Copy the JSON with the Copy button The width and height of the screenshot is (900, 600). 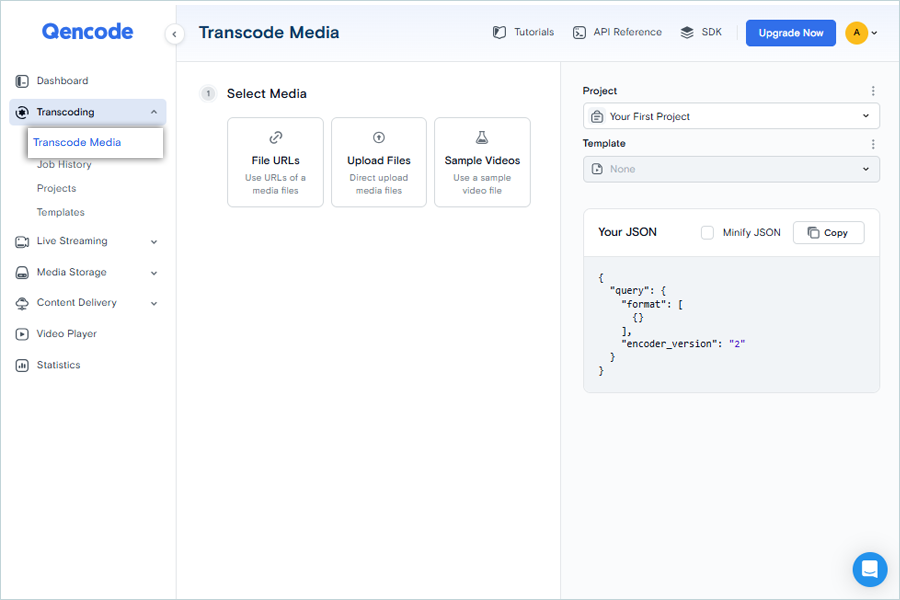(828, 233)
